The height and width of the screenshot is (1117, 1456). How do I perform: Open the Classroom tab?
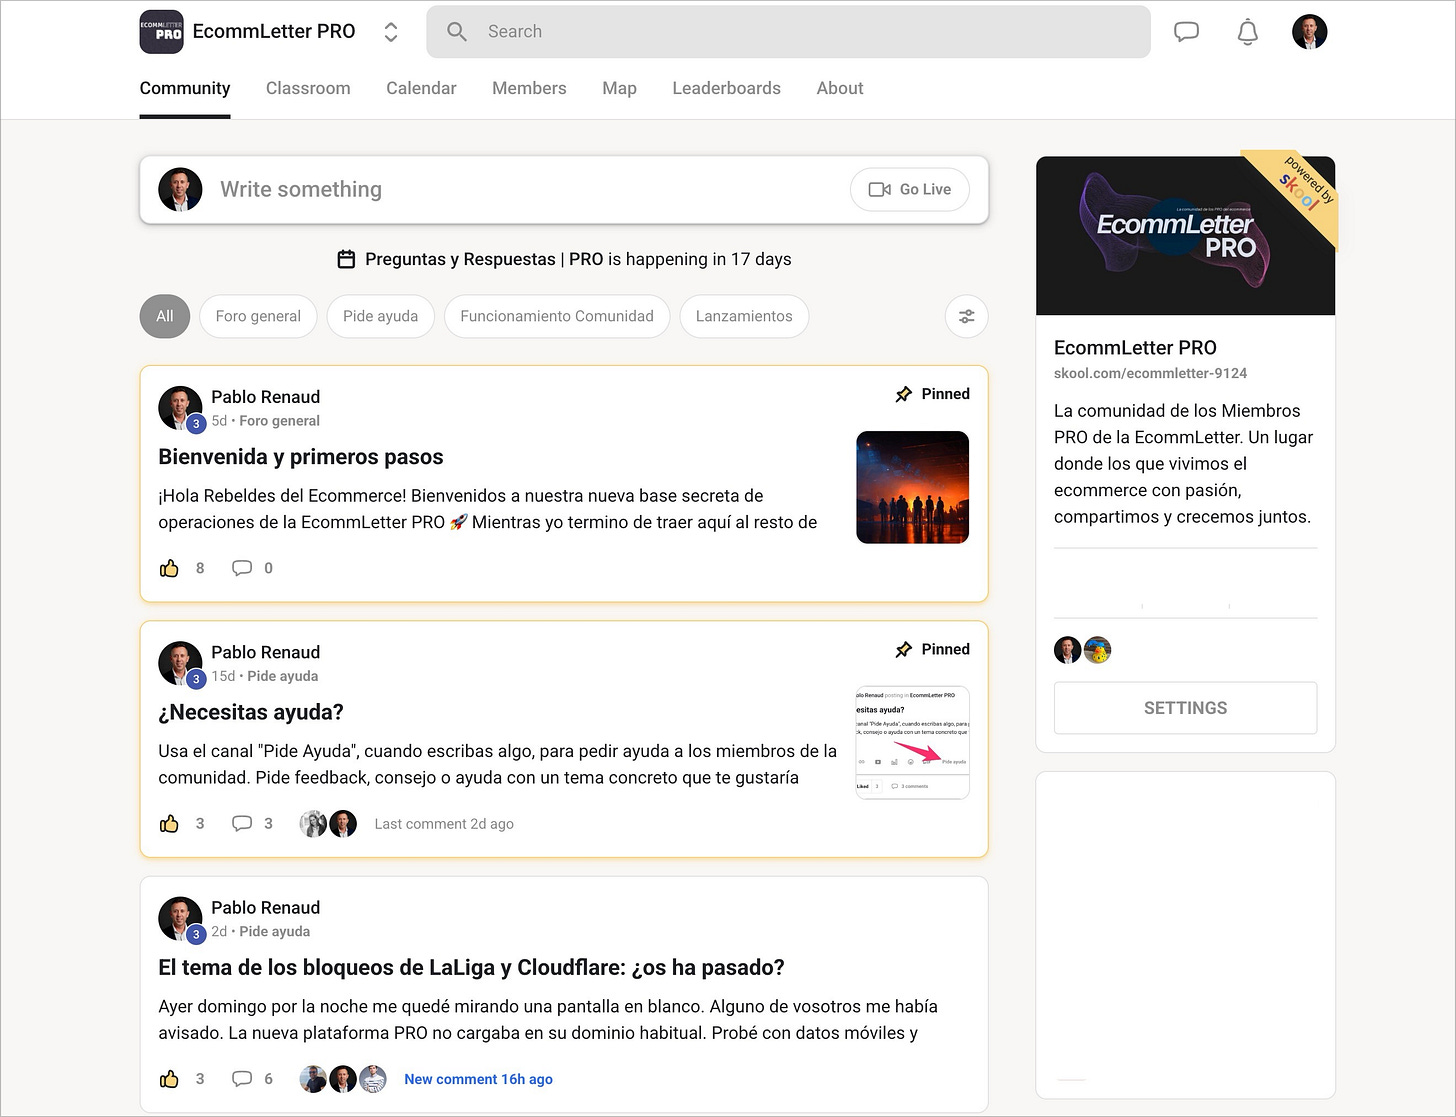pyautogui.click(x=308, y=88)
